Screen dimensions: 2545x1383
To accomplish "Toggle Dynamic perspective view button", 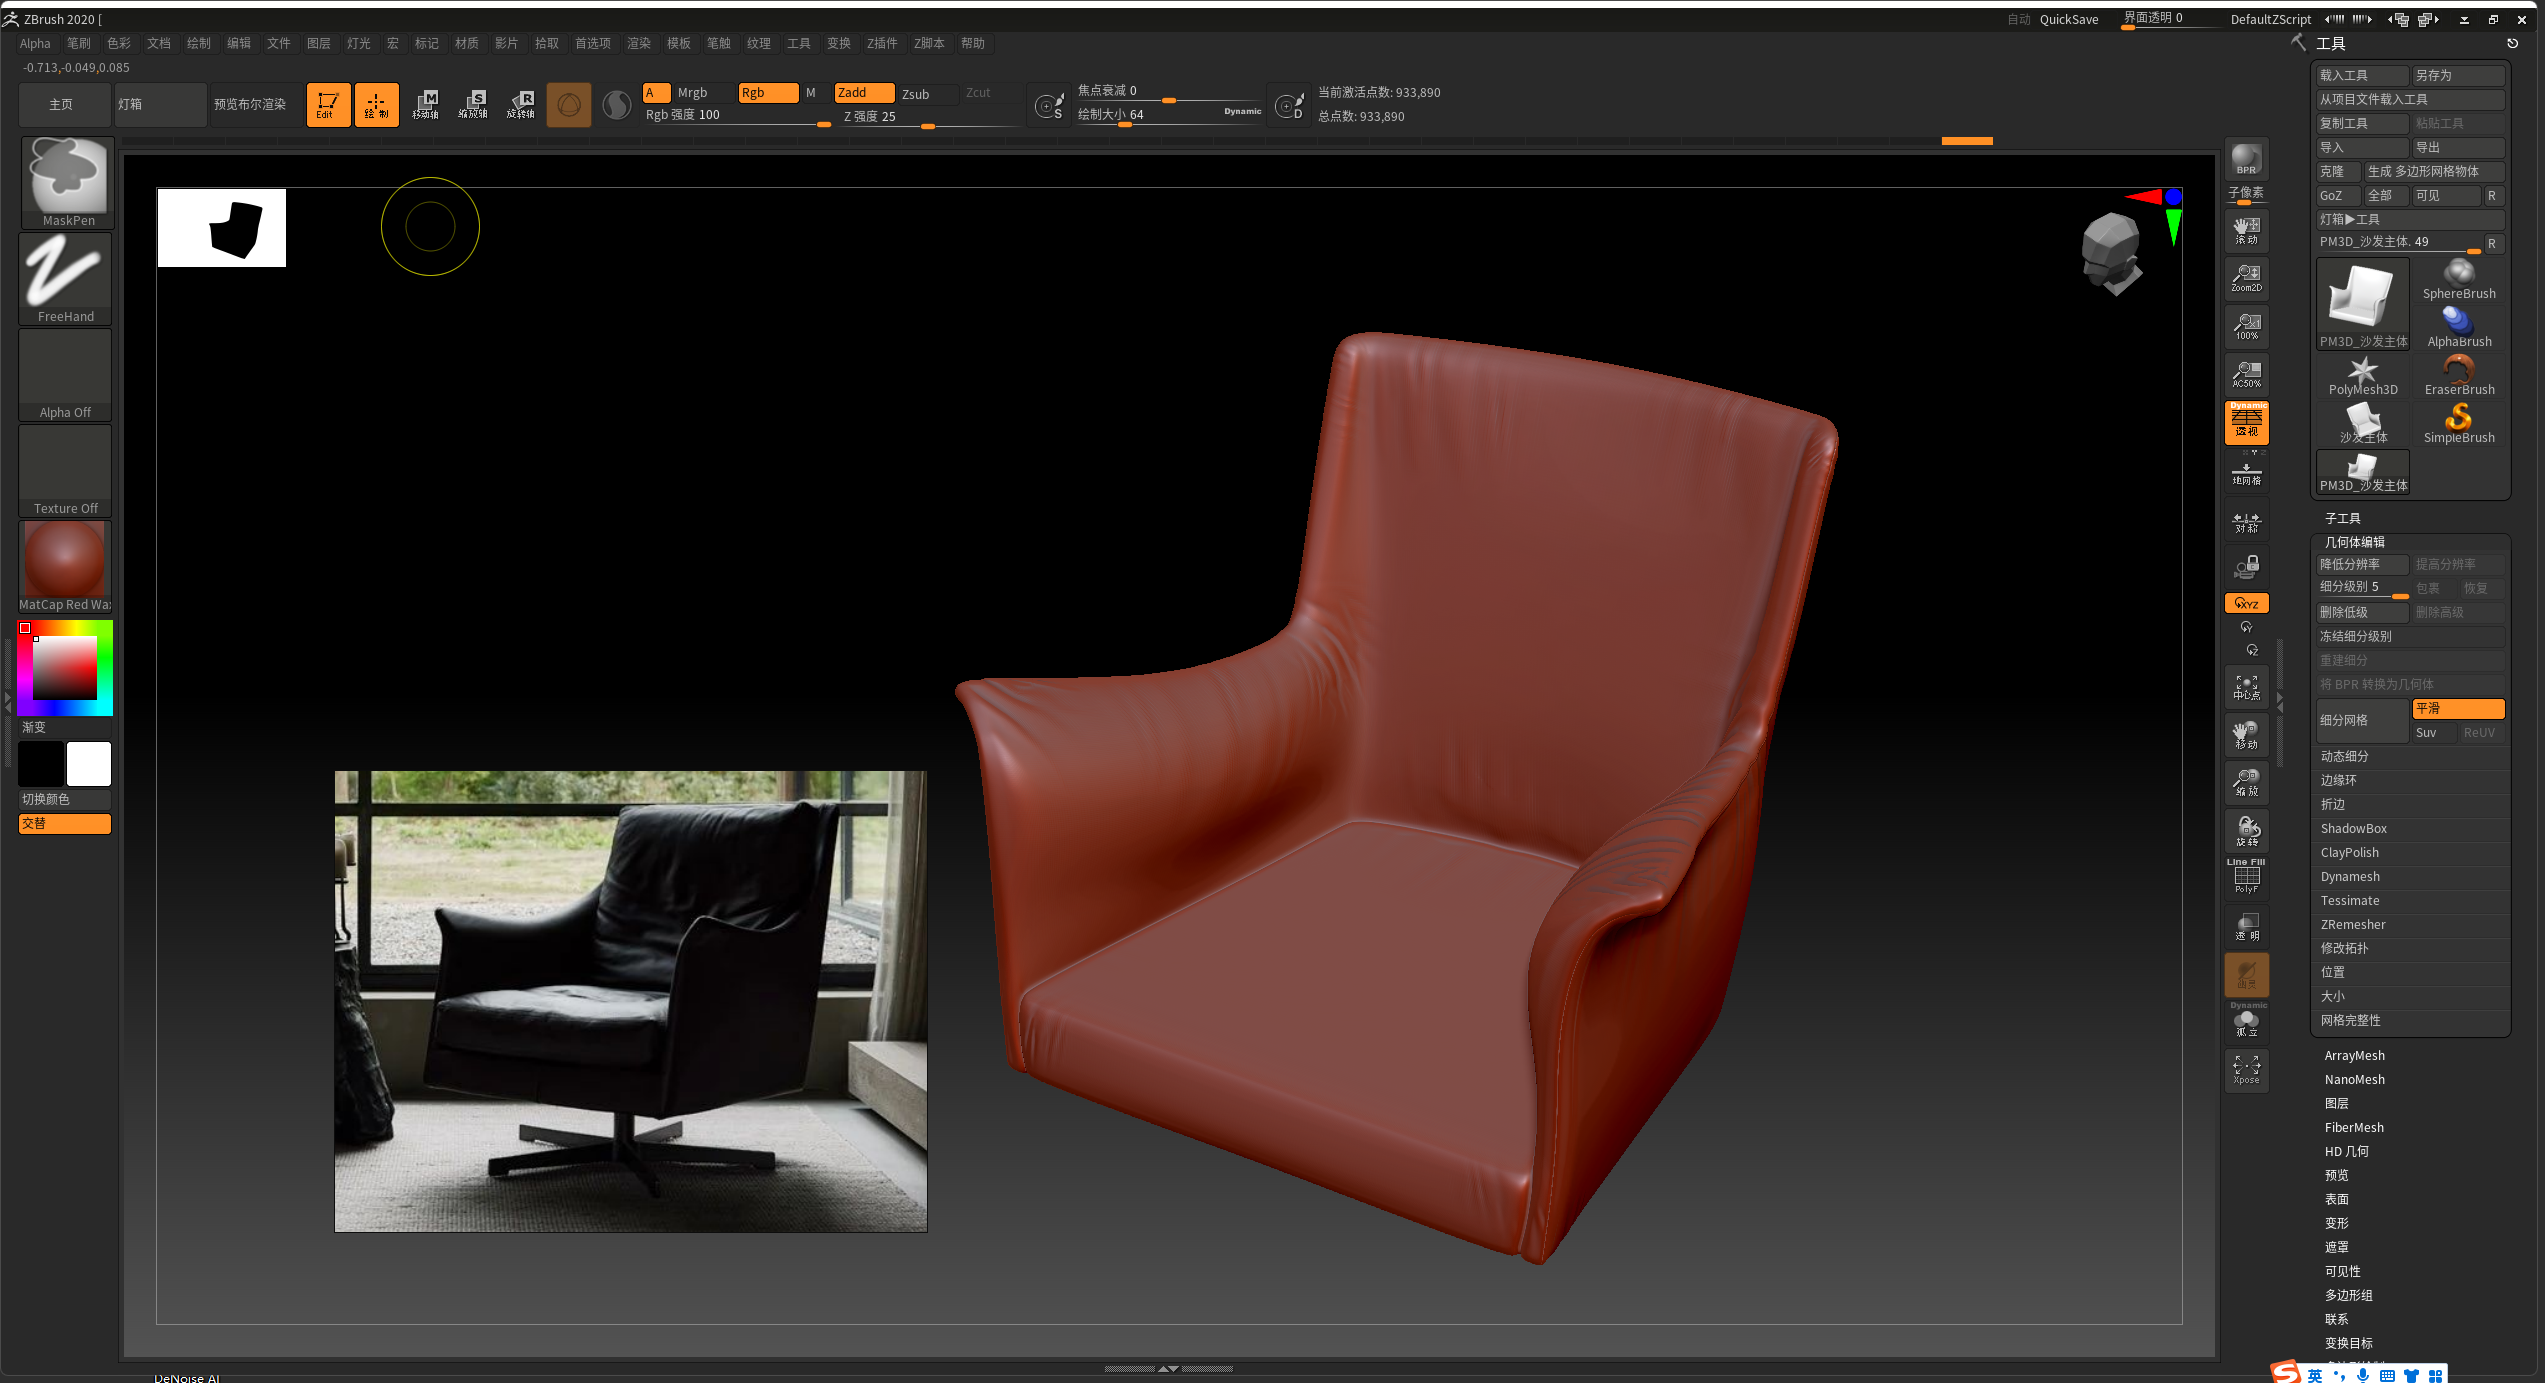I will (2246, 422).
